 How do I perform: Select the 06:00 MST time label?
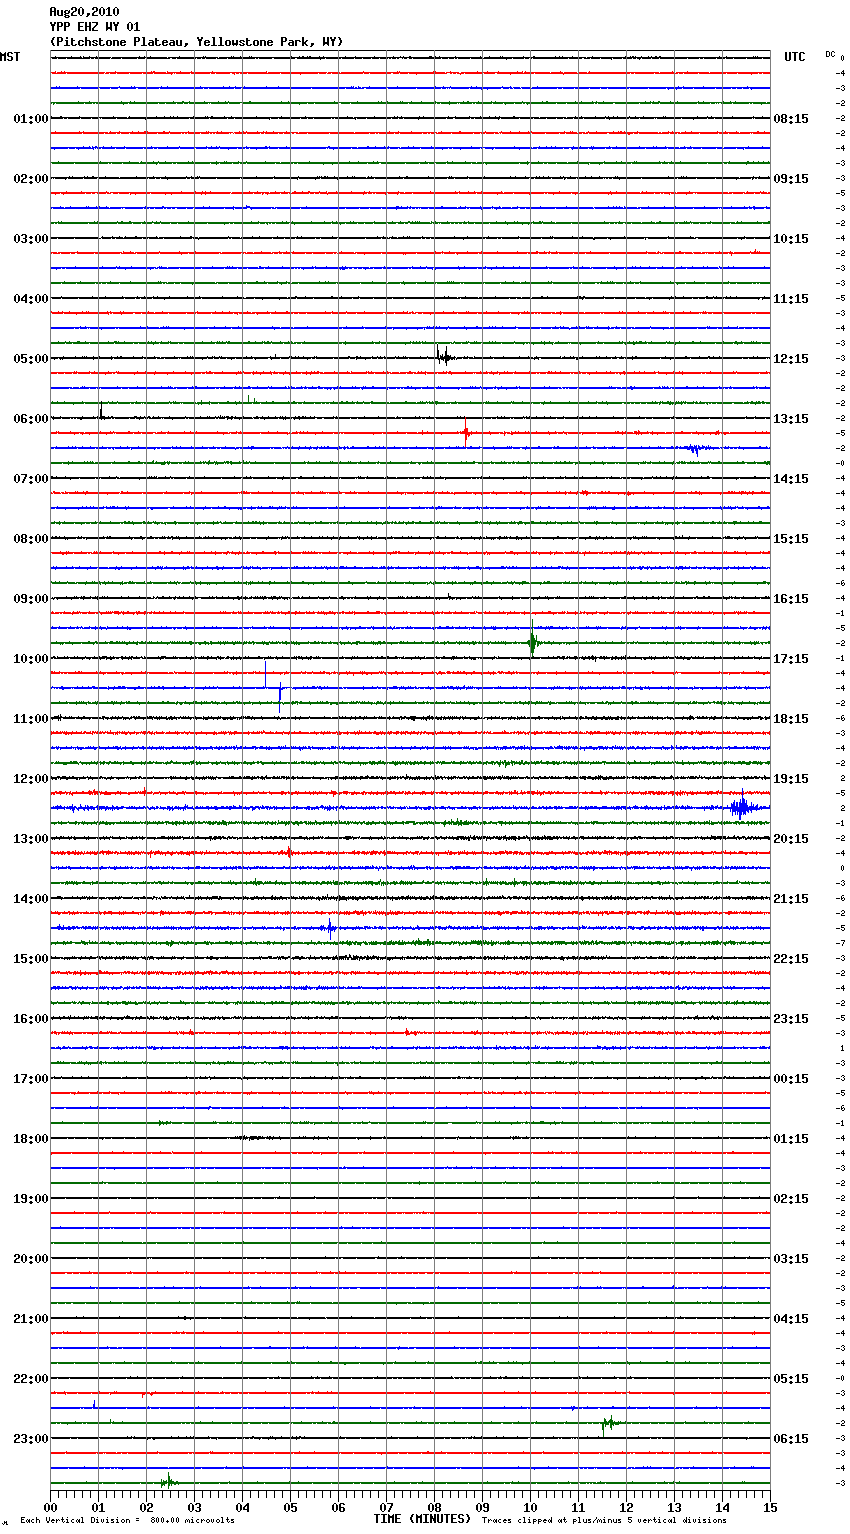[x=31, y=419]
